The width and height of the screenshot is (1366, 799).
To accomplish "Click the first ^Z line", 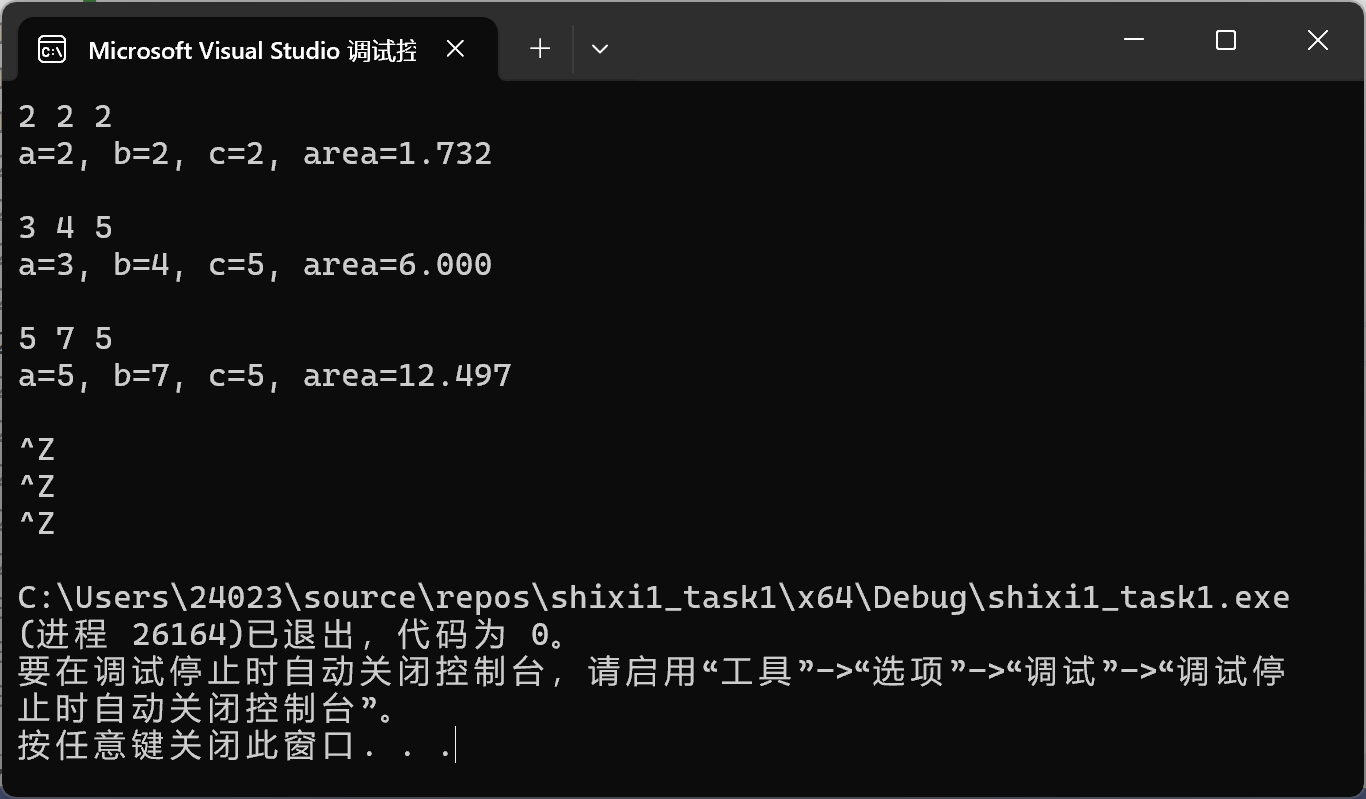I will [37, 449].
